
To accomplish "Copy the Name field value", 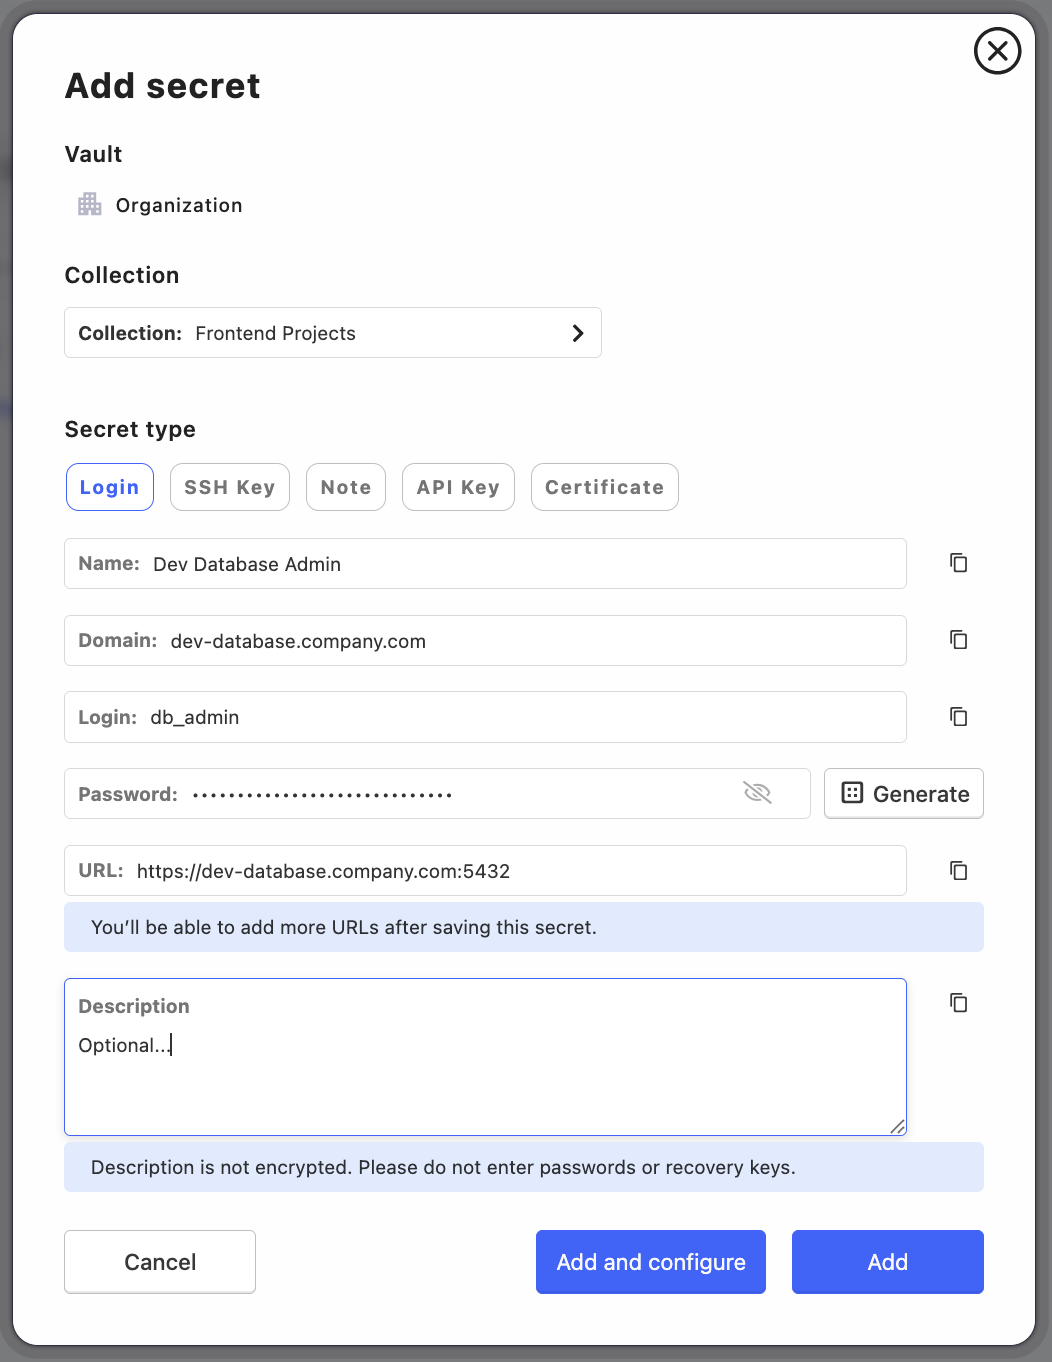I will [958, 563].
